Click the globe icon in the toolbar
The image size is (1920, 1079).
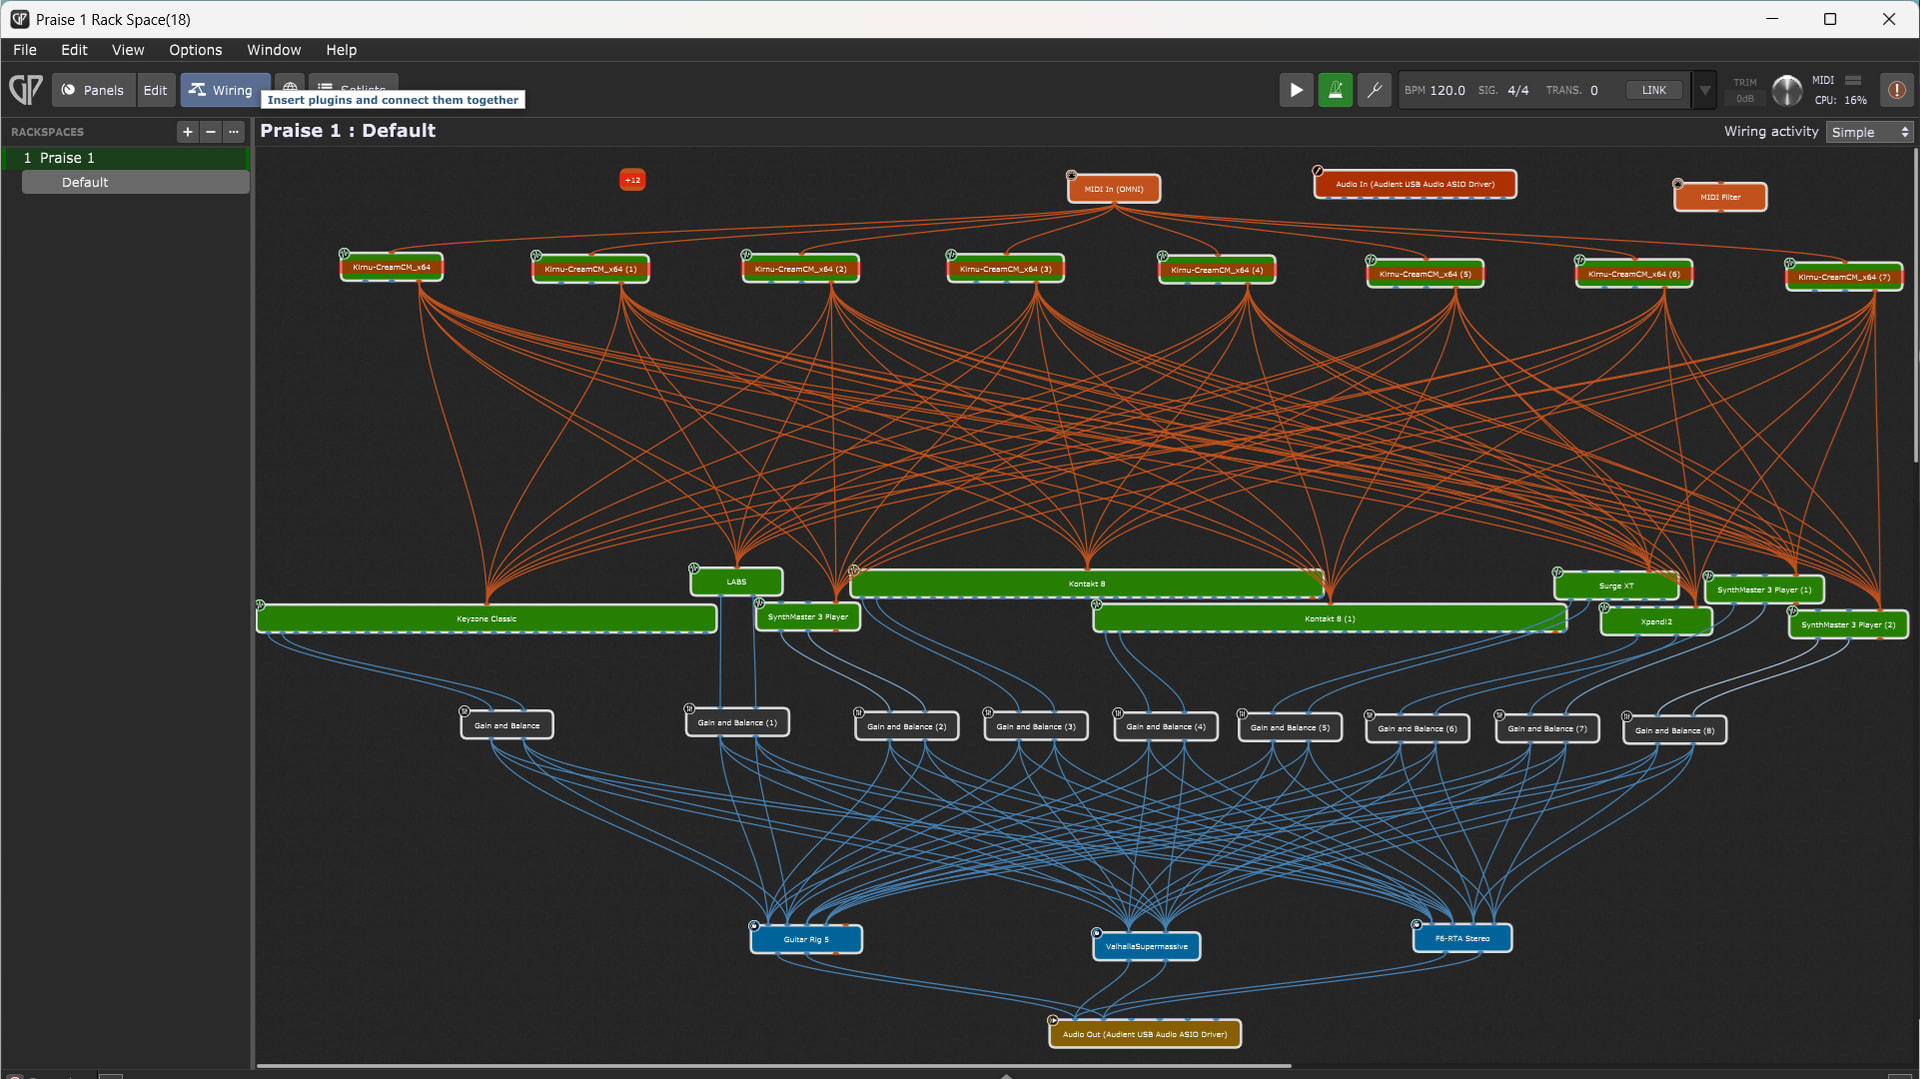289,88
